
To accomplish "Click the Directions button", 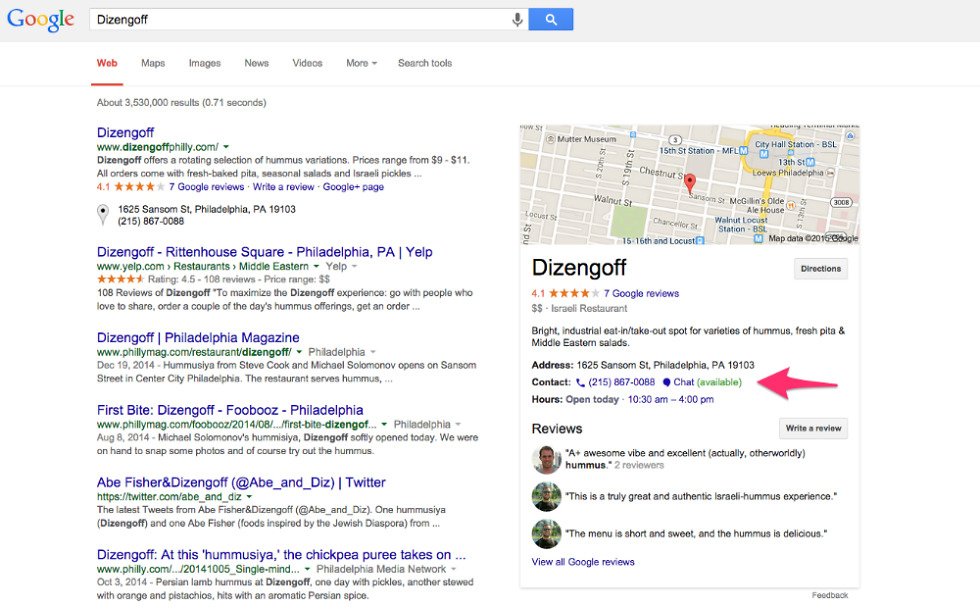I will 820,268.
